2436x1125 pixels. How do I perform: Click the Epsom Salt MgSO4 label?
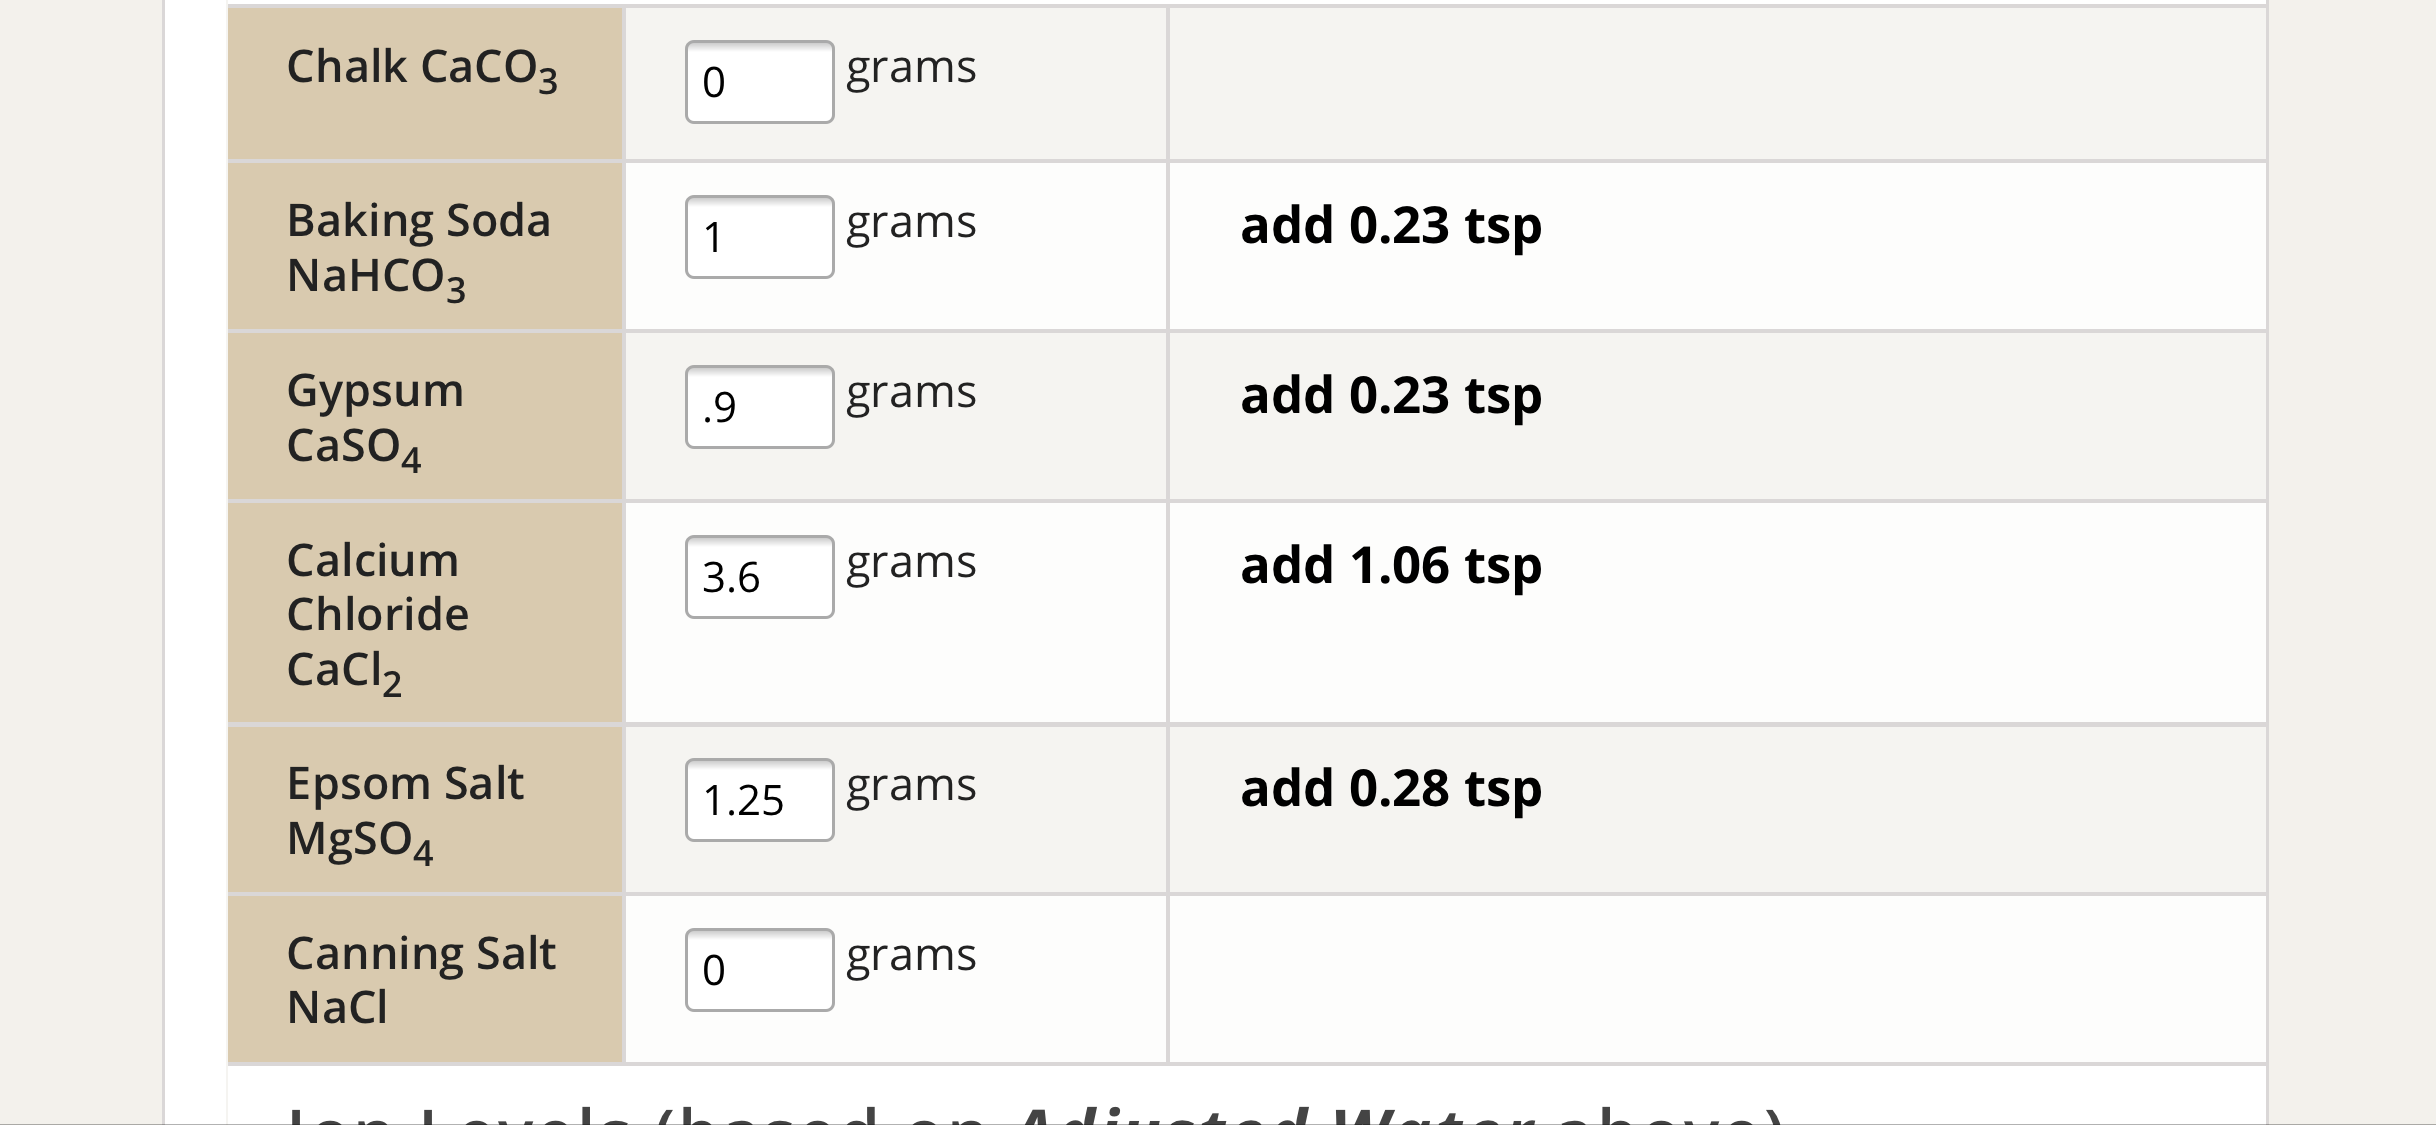(x=405, y=812)
